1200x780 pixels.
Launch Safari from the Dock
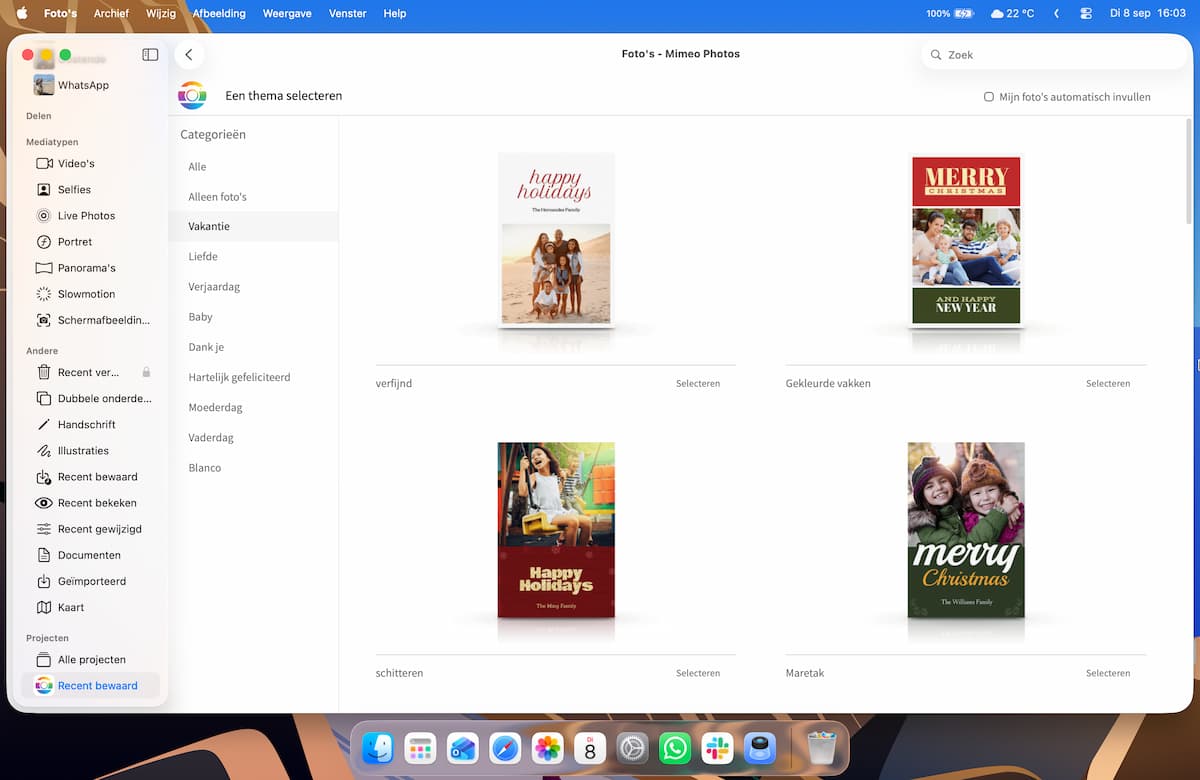tap(505, 748)
